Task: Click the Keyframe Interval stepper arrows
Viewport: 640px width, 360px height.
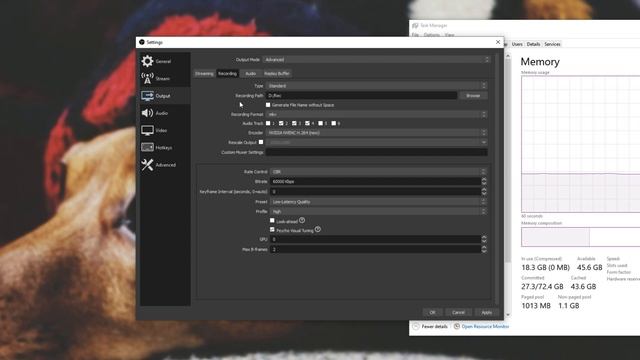Action: click(x=484, y=191)
